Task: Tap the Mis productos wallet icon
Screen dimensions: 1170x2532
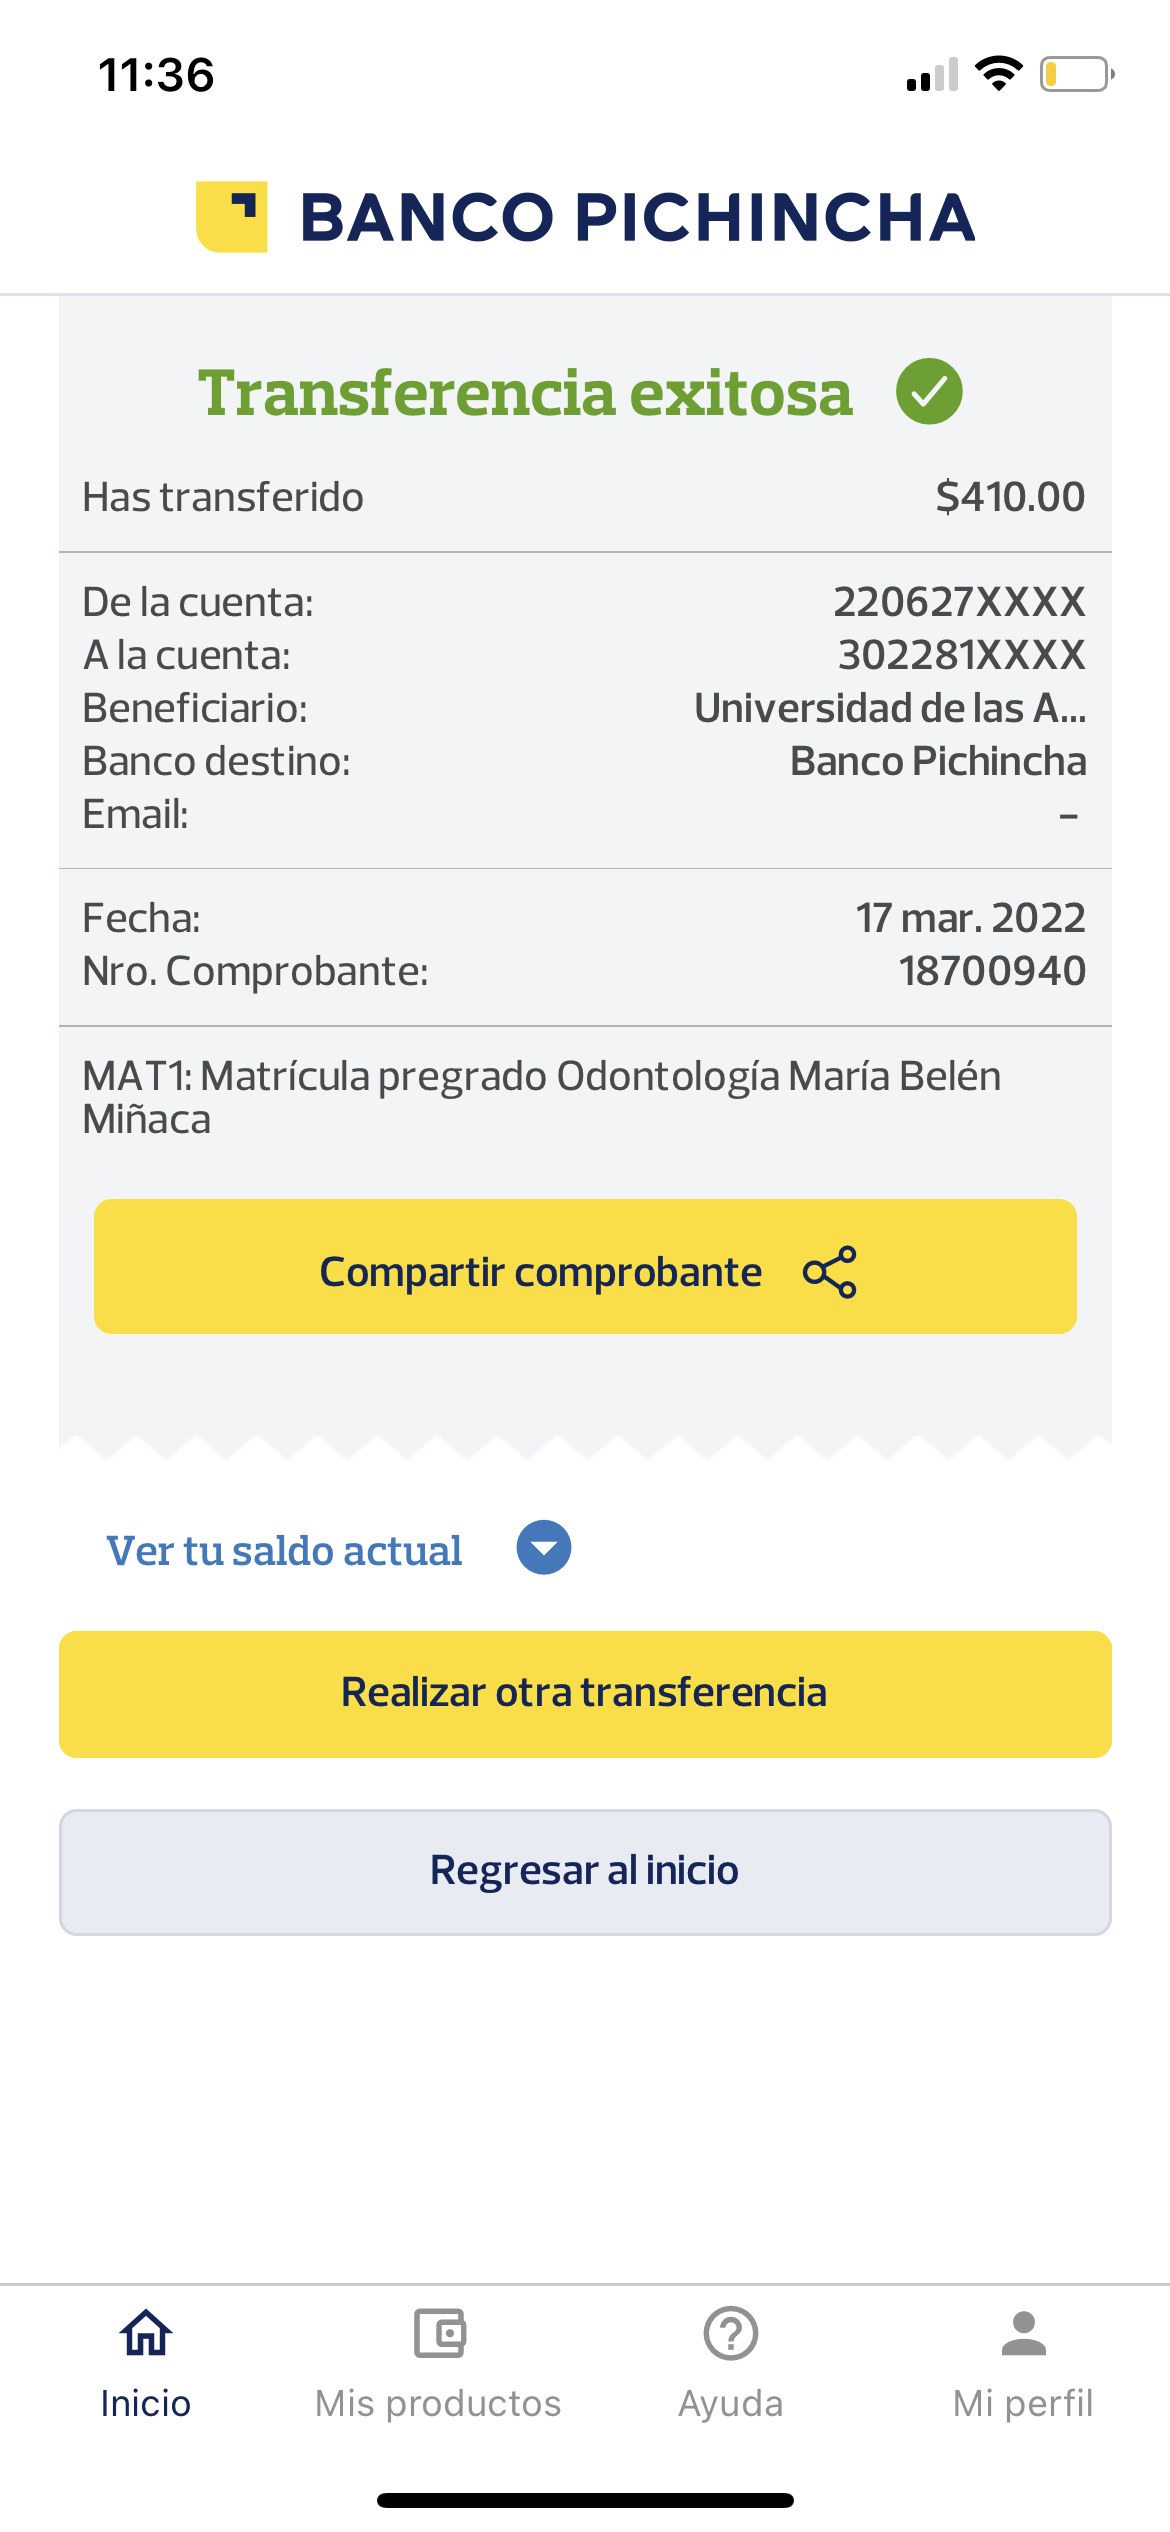Action: [x=439, y=2334]
